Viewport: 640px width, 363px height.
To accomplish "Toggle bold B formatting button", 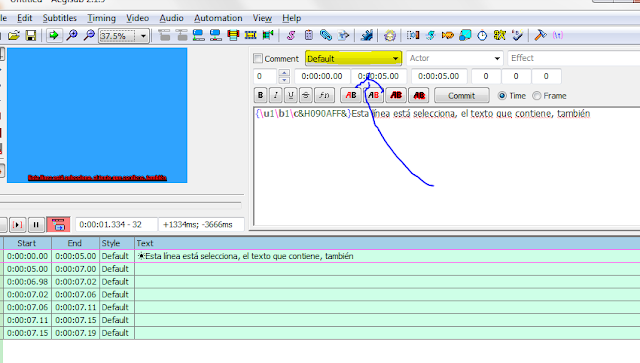I will [x=260, y=95].
